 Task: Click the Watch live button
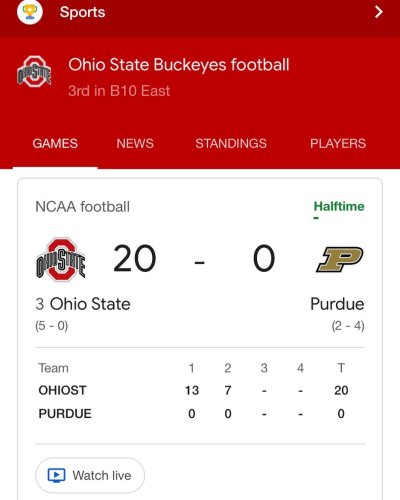[90, 475]
